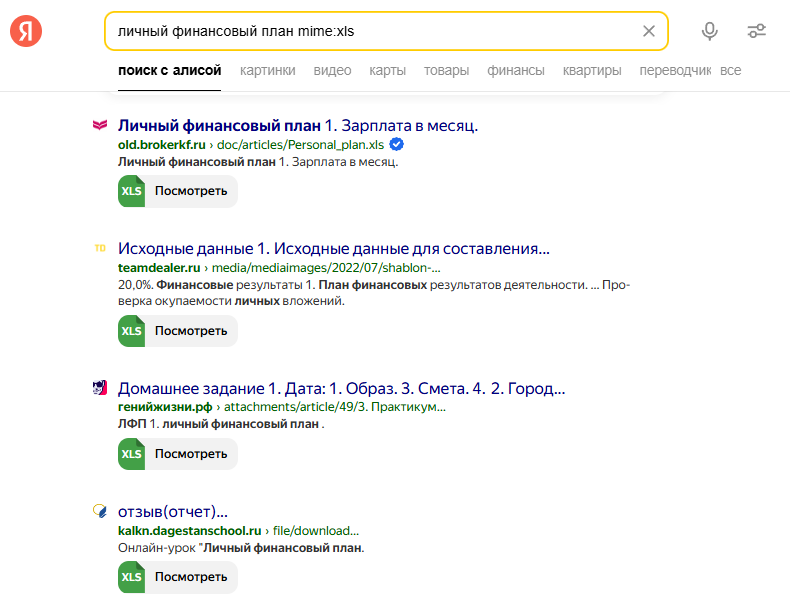This screenshot has height=612, width=790.
Task: Switch to the видео tab
Action: pyautogui.click(x=333, y=71)
